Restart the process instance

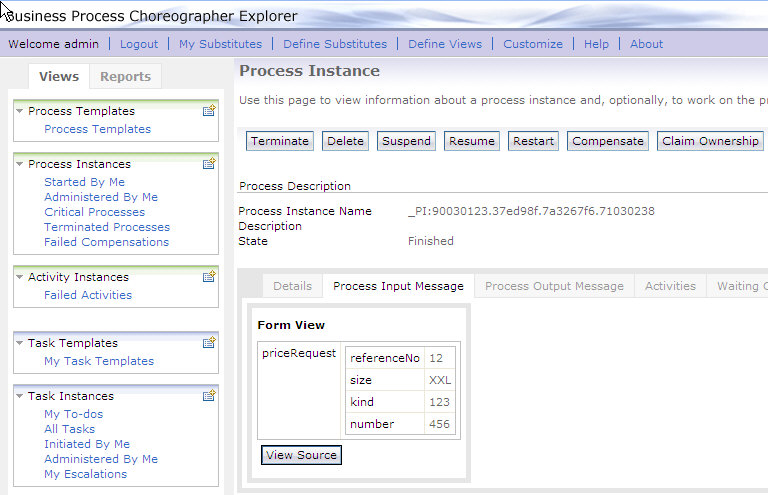click(x=533, y=141)
